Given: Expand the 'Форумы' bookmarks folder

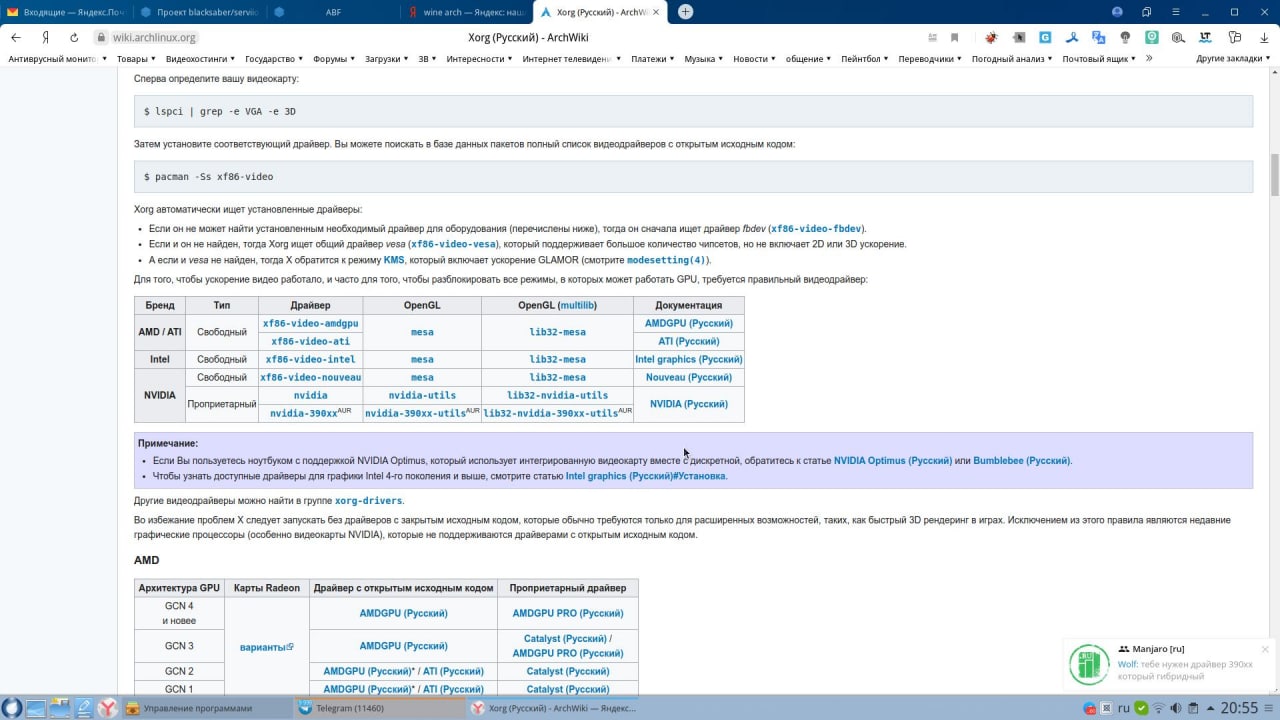Looking at the screenshot, I should [334, 59].
